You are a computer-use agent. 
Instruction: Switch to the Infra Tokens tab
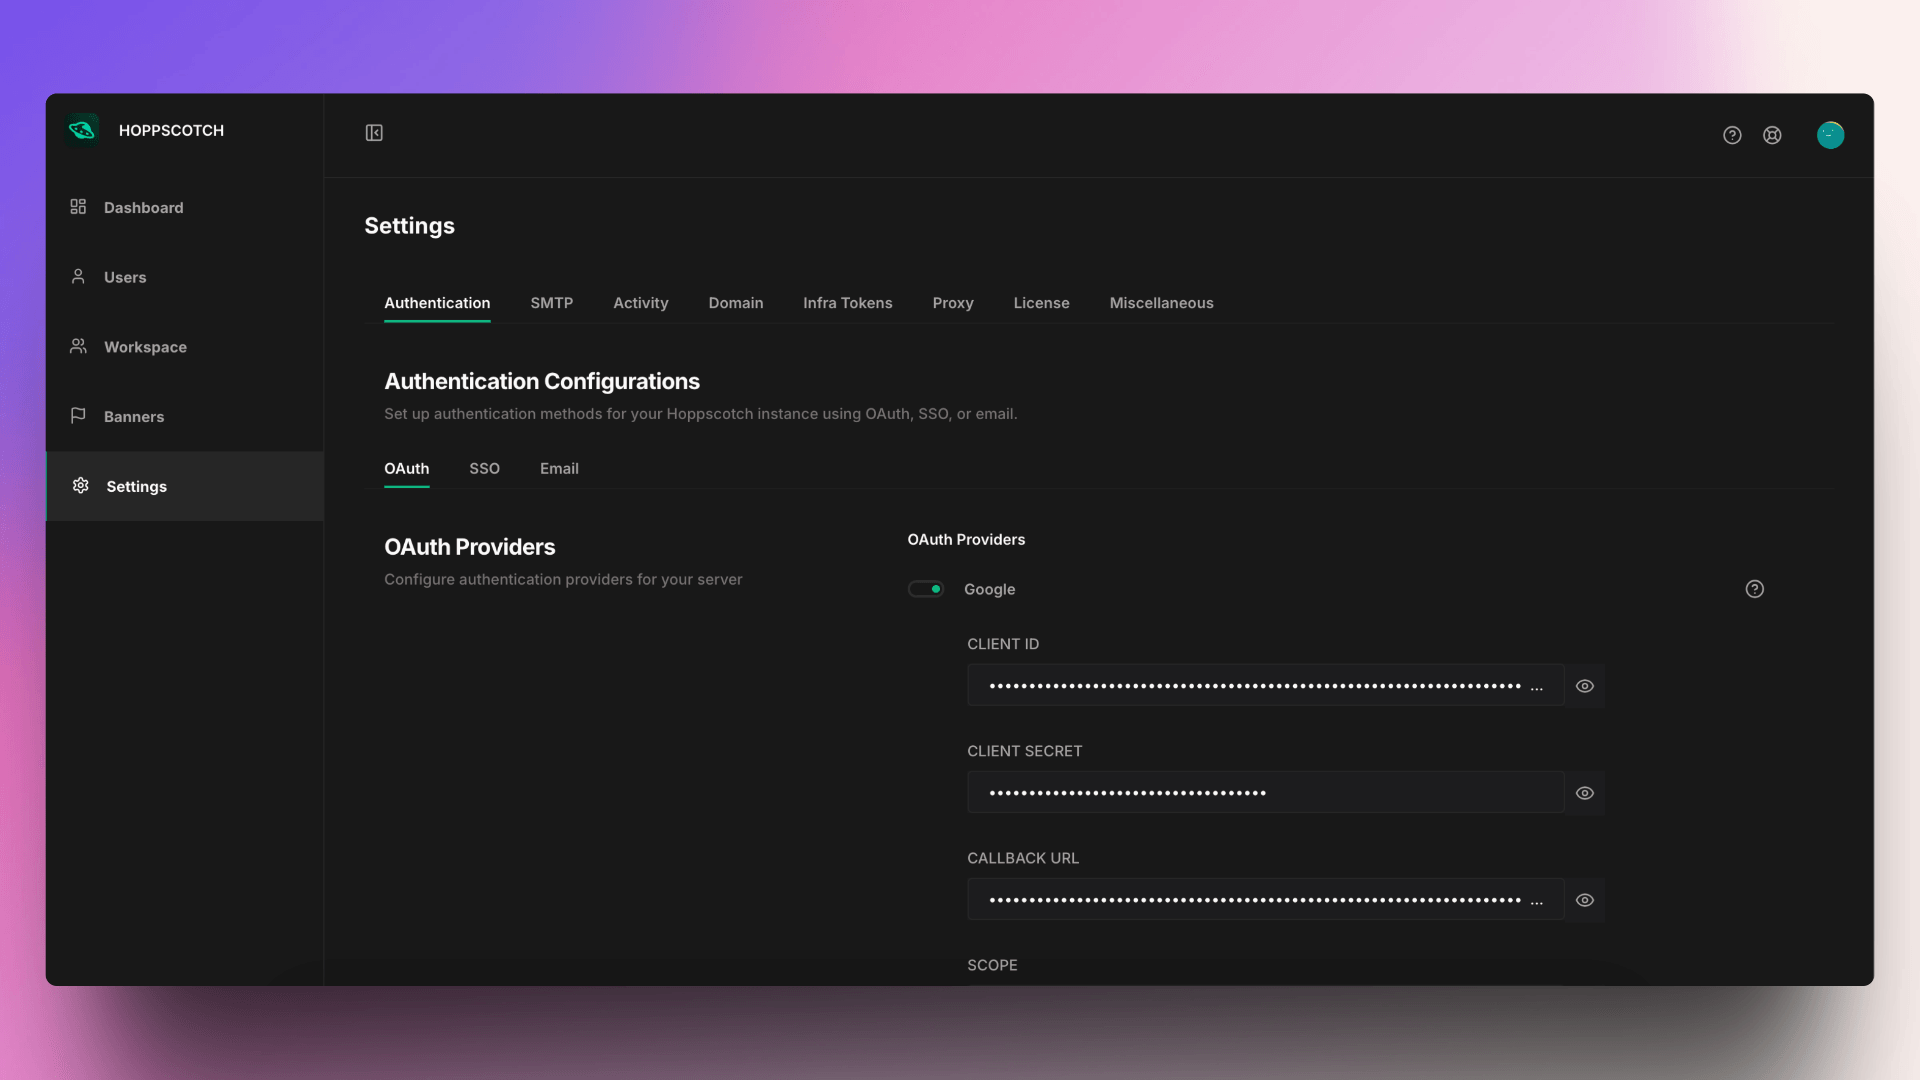(x=847, y=303)
